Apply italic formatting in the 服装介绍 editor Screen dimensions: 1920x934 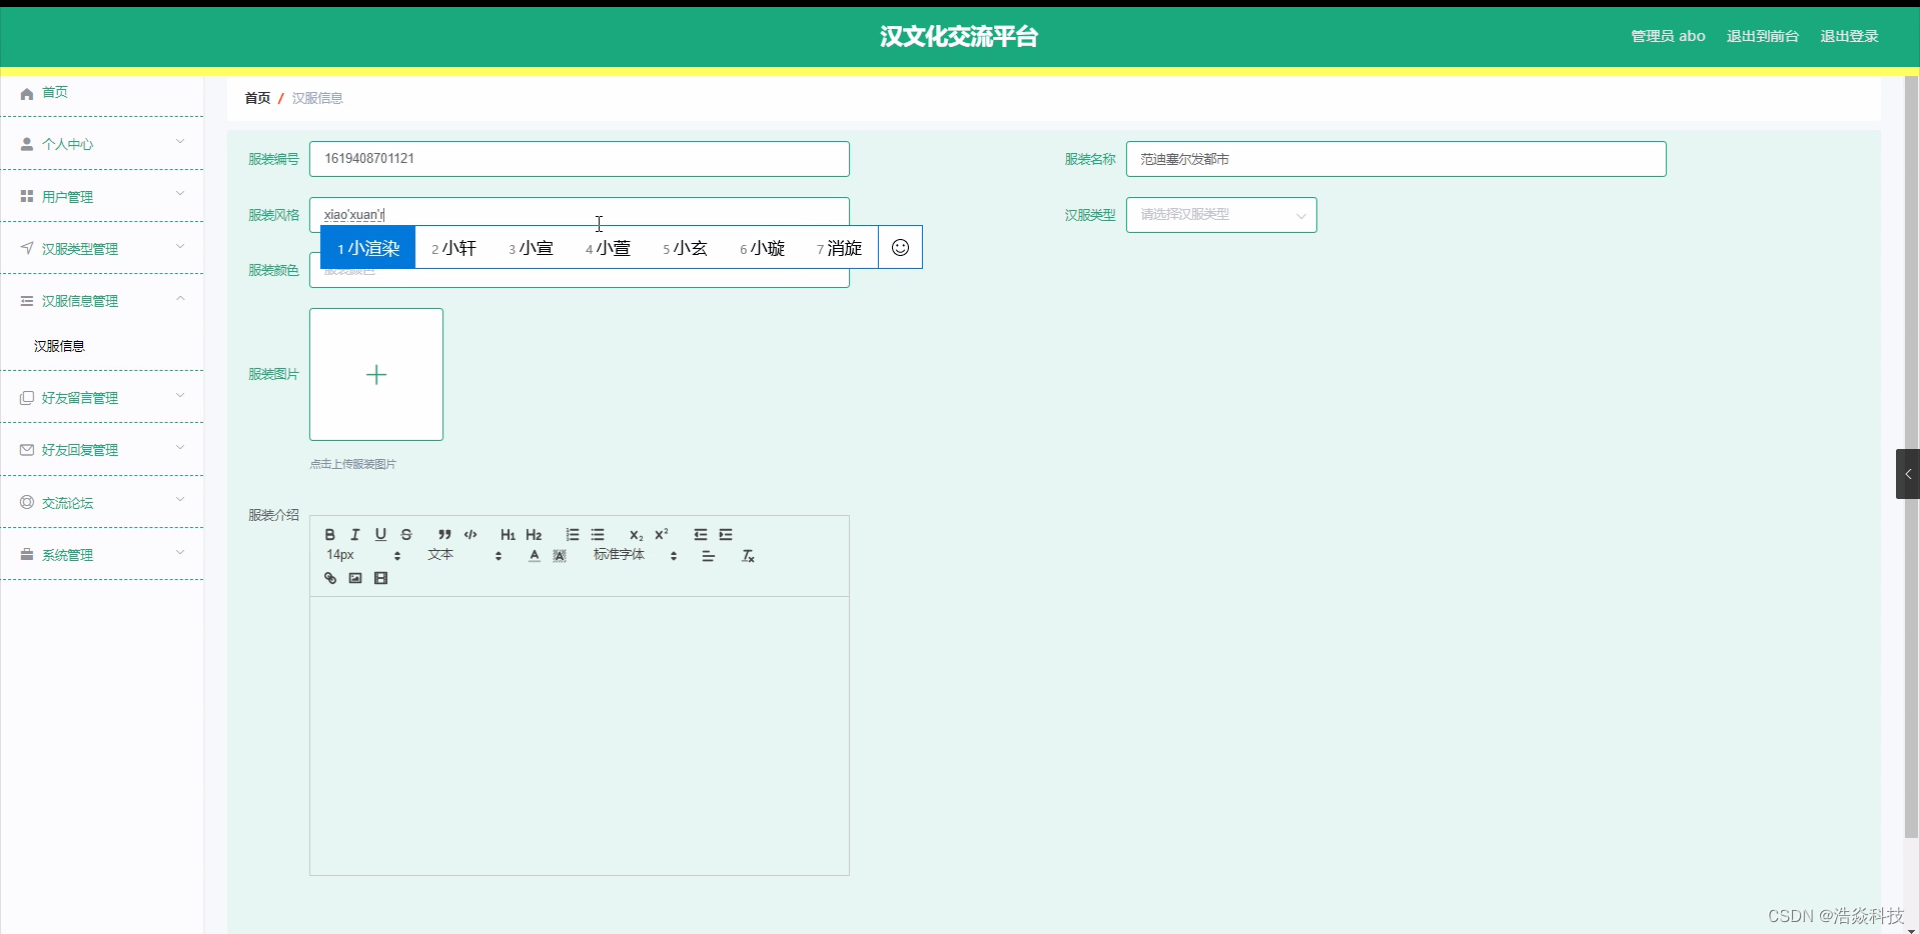(355, 534)
